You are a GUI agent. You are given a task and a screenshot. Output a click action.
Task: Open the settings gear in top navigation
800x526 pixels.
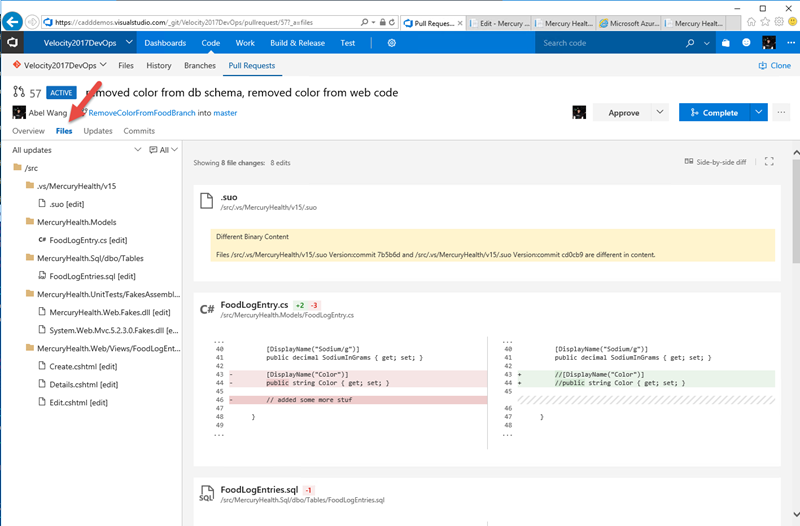(392, 43)
